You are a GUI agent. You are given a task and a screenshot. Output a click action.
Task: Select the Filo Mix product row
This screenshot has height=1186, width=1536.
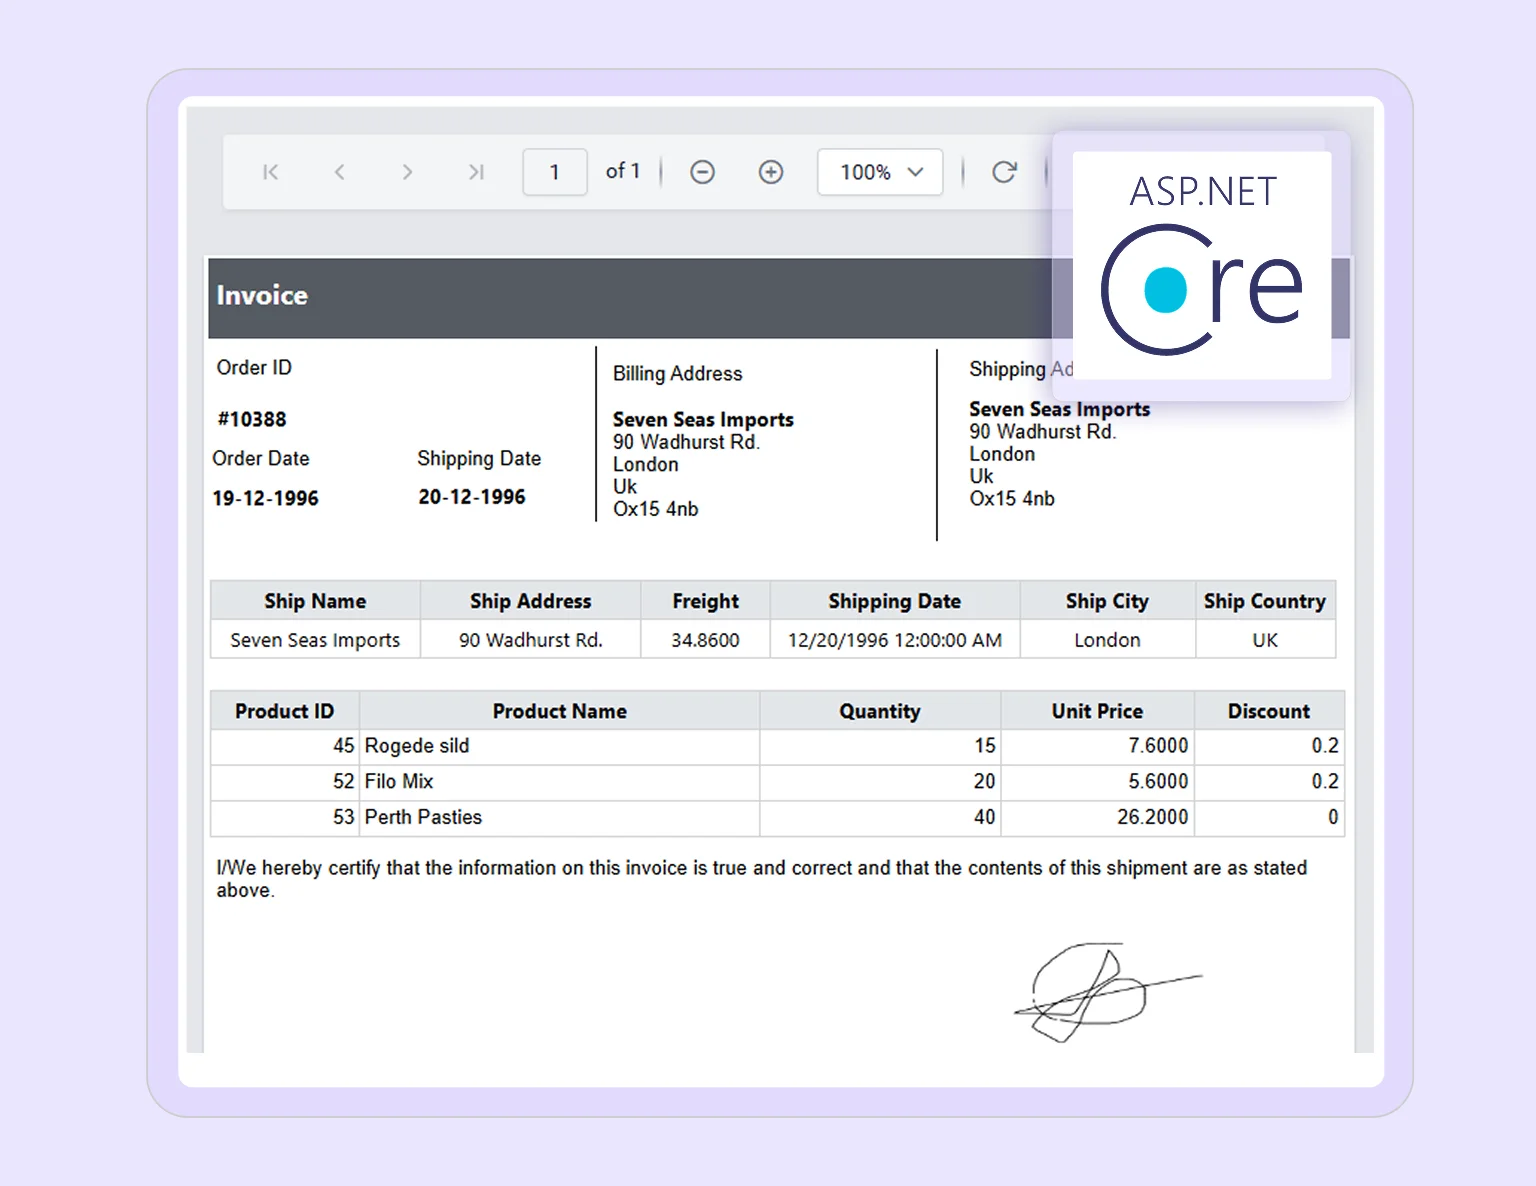pyautogui.click(x=398, y=781)
